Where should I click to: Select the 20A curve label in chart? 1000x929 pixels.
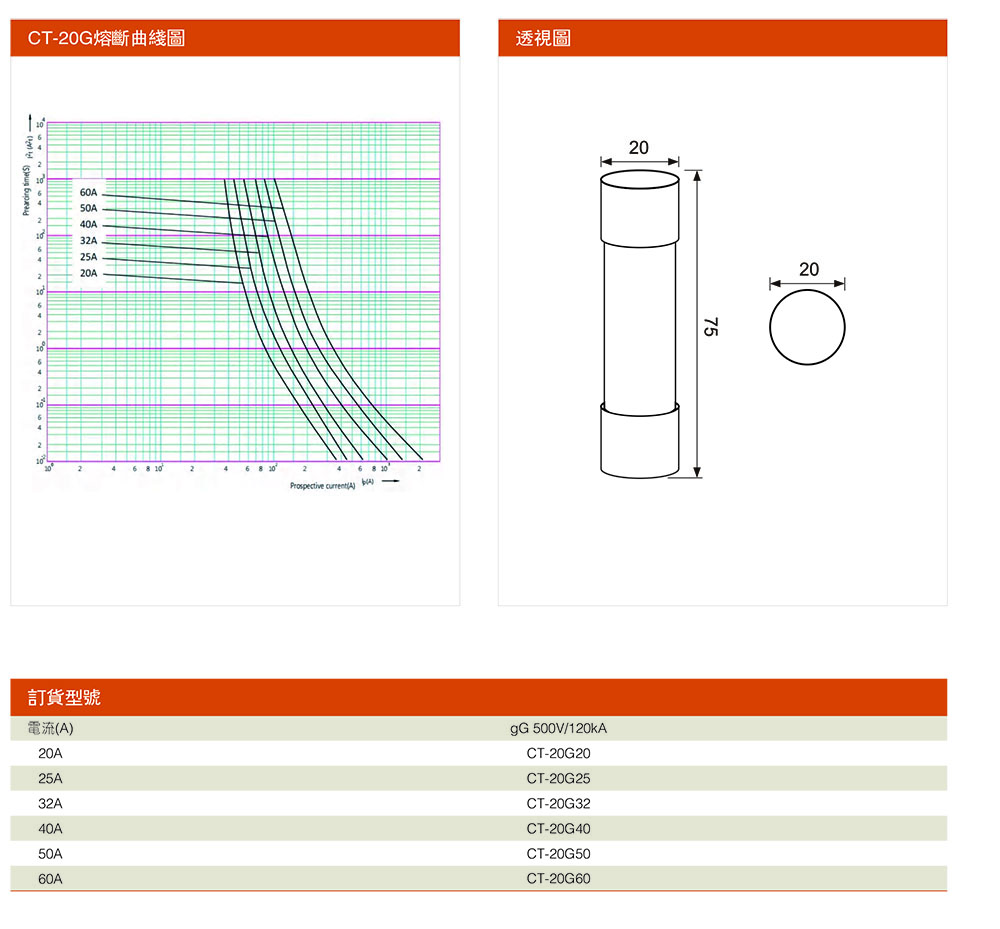(89, 273)
